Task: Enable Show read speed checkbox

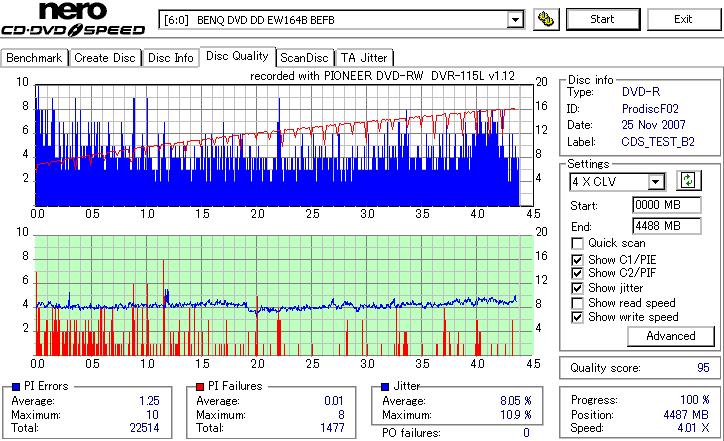Action: pyautogui.click(x=577, y=303)
